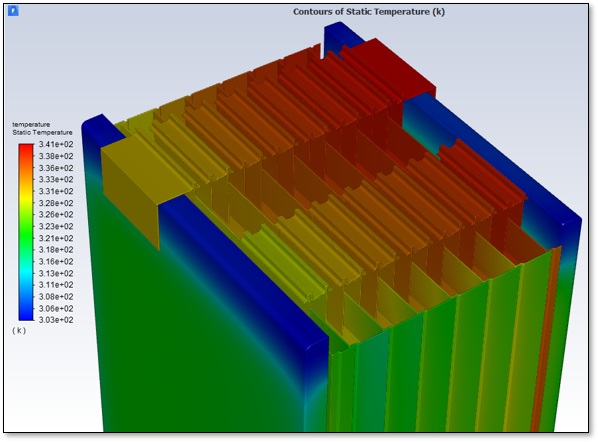Select the 3.03e+02 legend minimum value
Viewport: 598px width, 442px height.
pos(56,320)
